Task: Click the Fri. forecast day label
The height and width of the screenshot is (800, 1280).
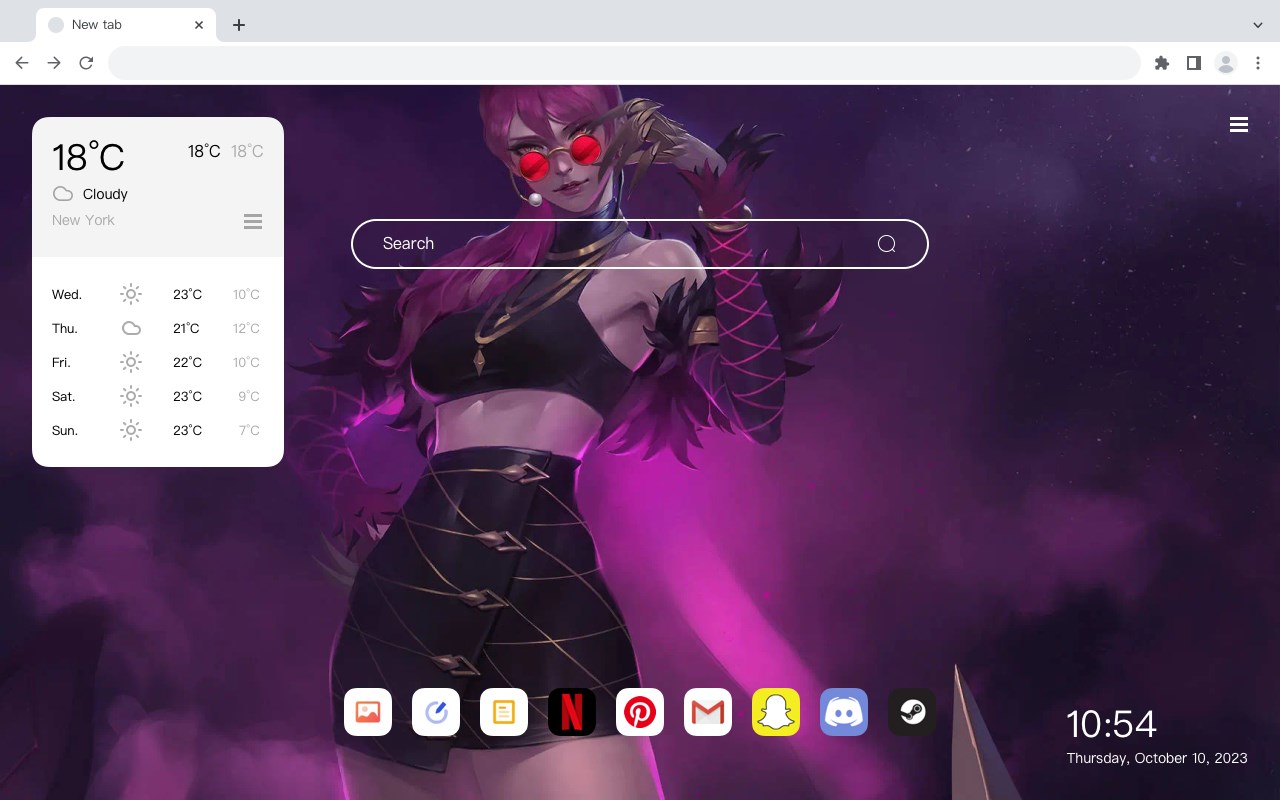Action: pos(61,362)
